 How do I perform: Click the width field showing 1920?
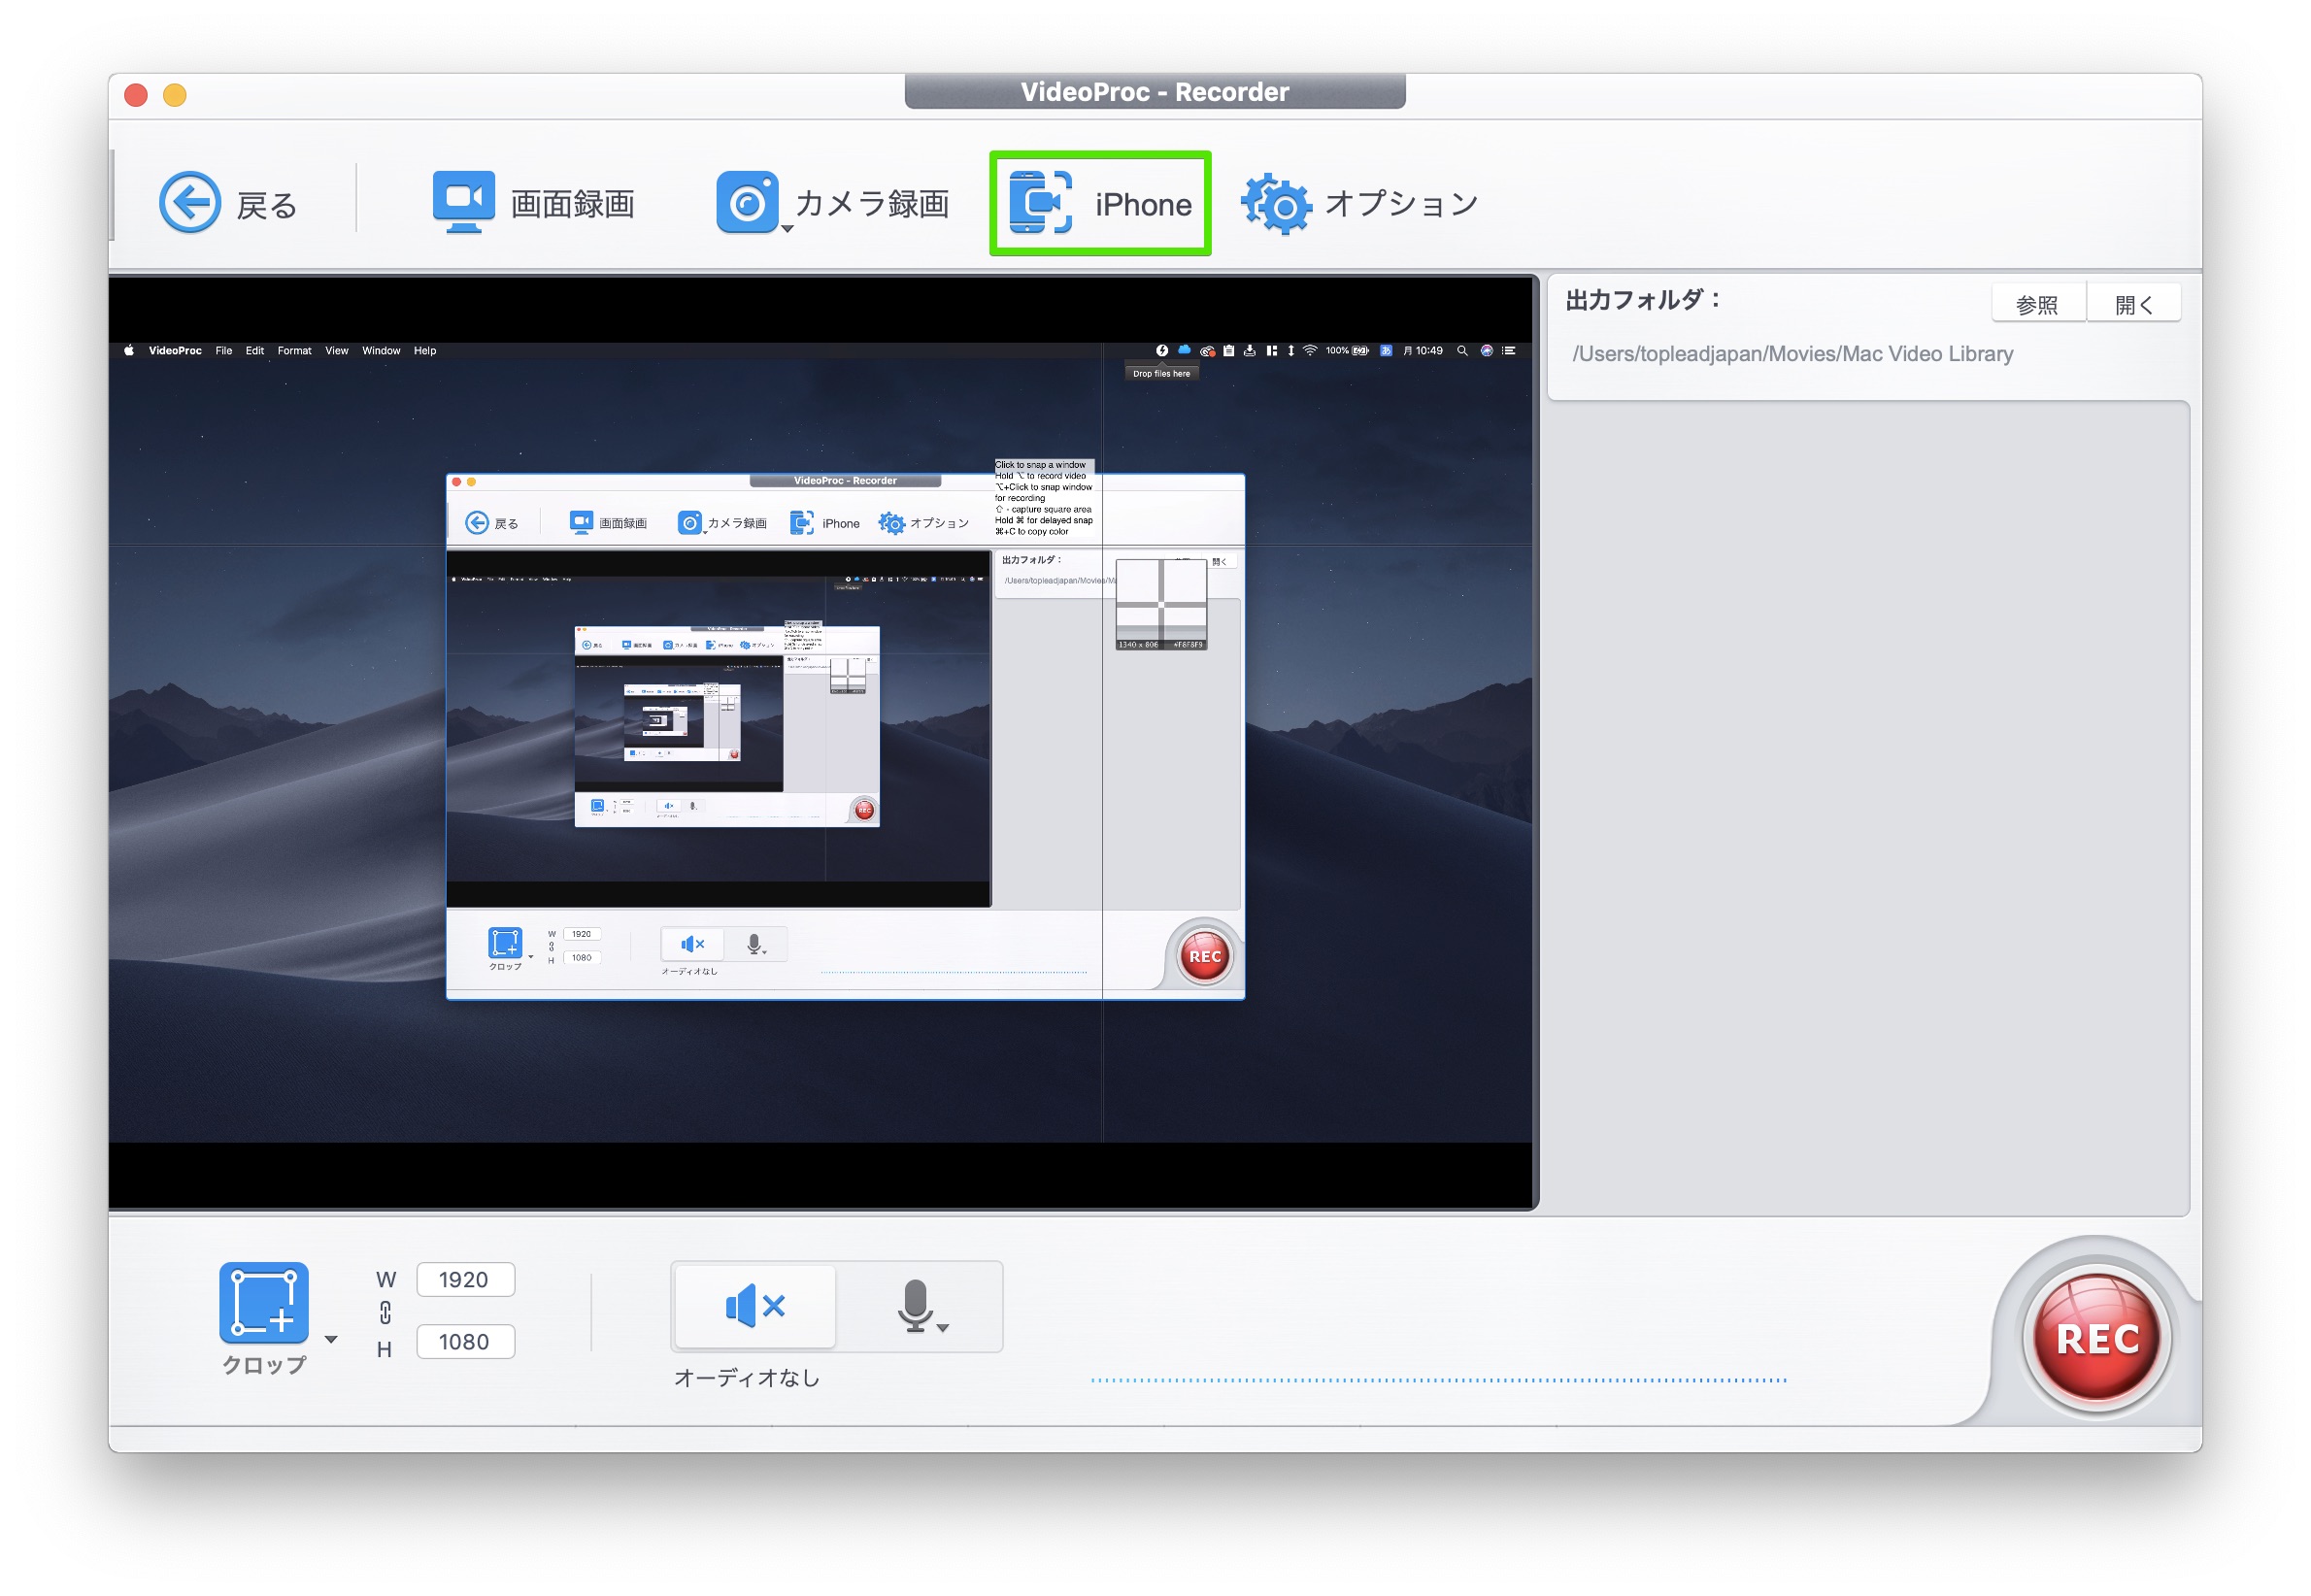pos(465,1280)
